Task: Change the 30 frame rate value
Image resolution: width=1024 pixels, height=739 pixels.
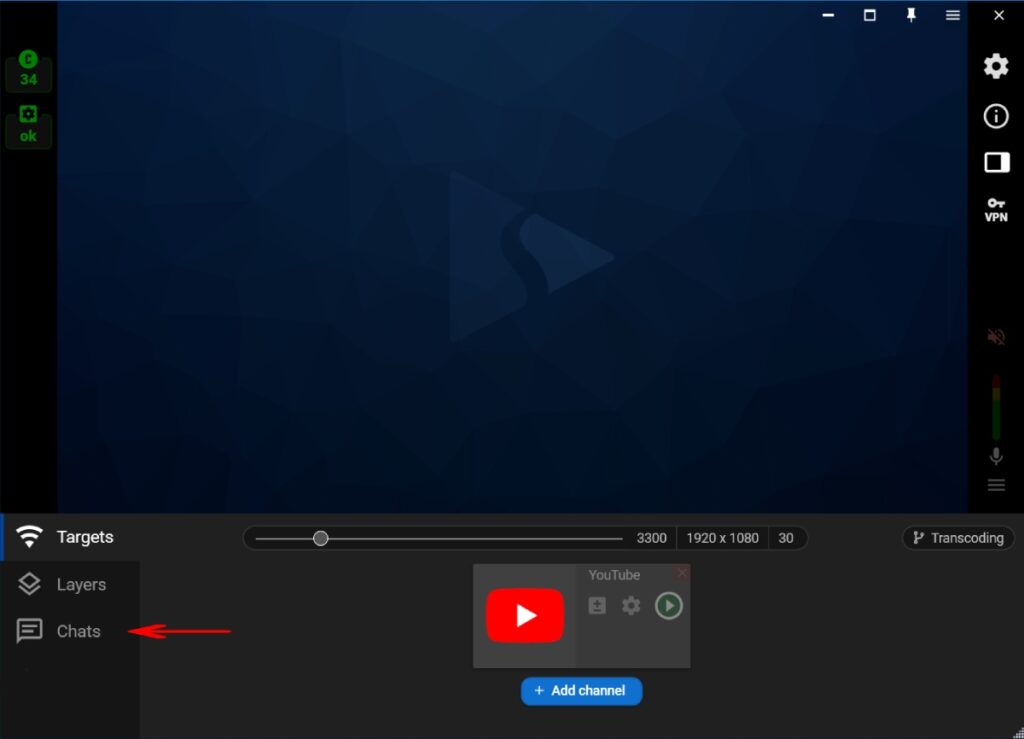Action: pos(786,538)
